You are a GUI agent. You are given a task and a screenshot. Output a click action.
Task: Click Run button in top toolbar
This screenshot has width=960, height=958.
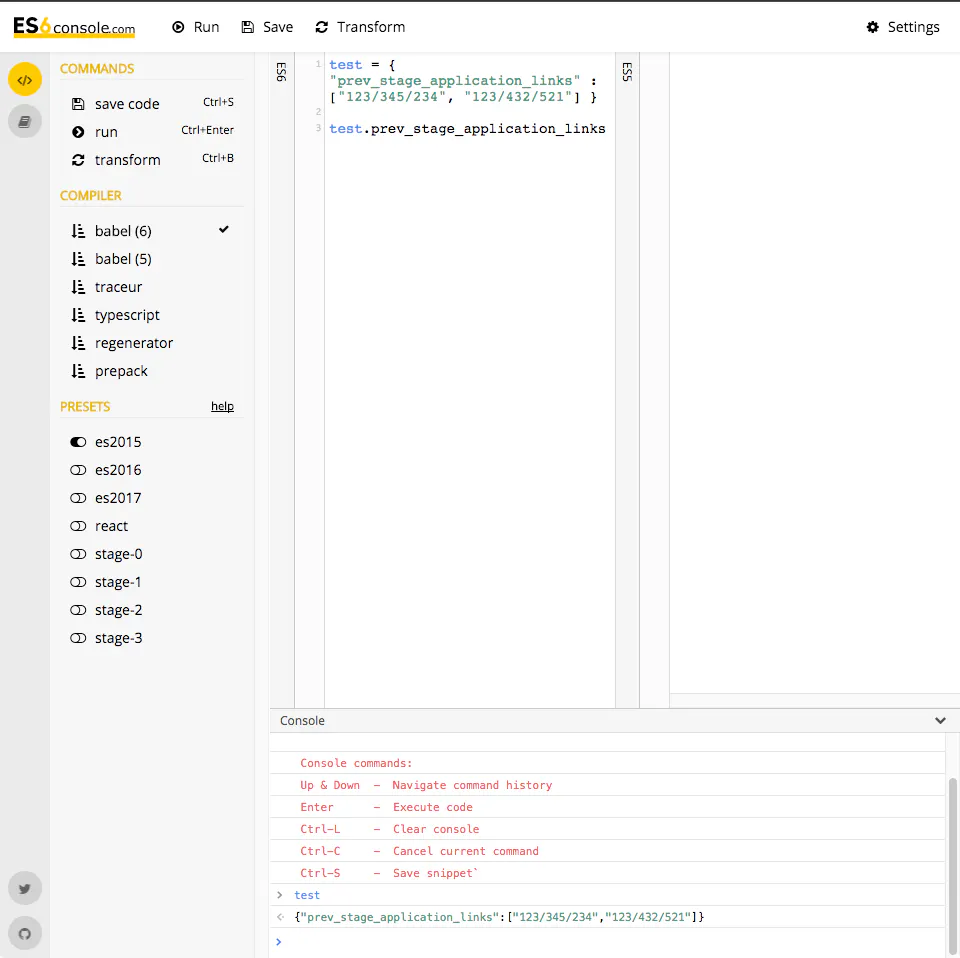pyautogui.click(x=195, y=27)
